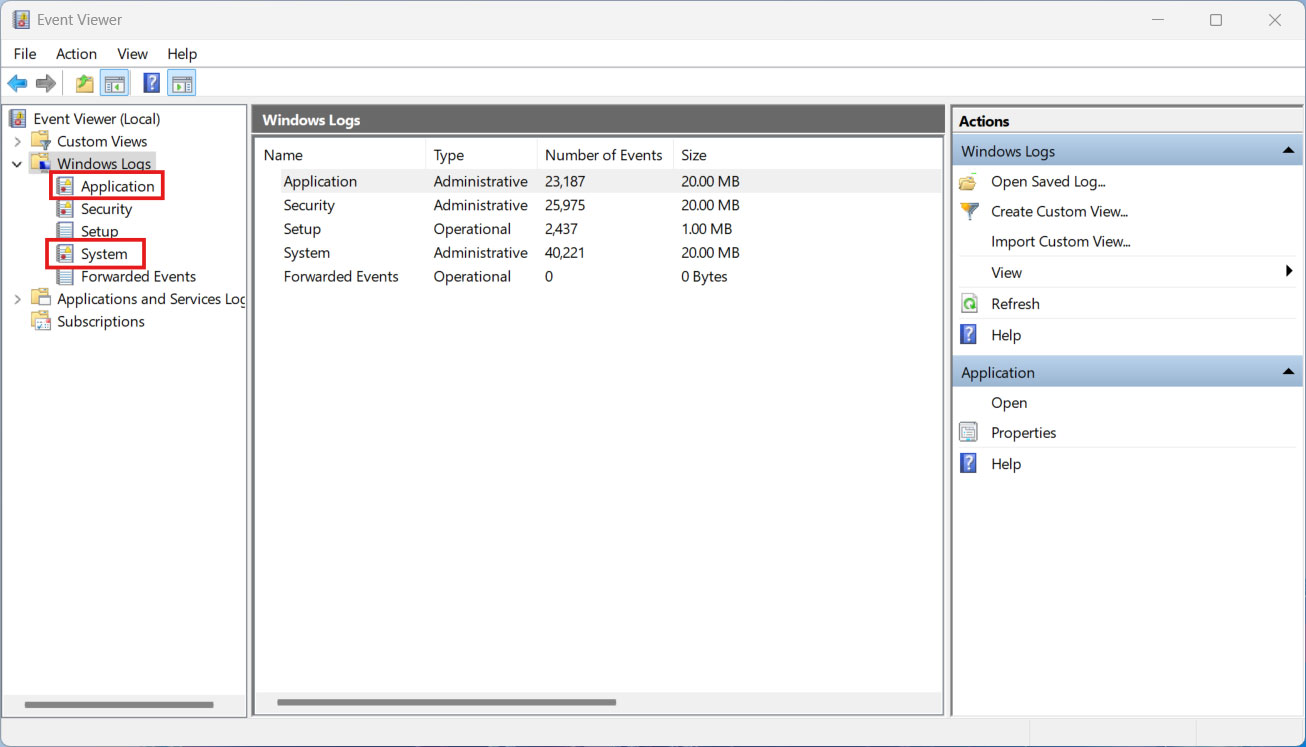Click the Subscriptions icon in tree
Viewport: 1306px width, 747px height.
pos(41,321)
